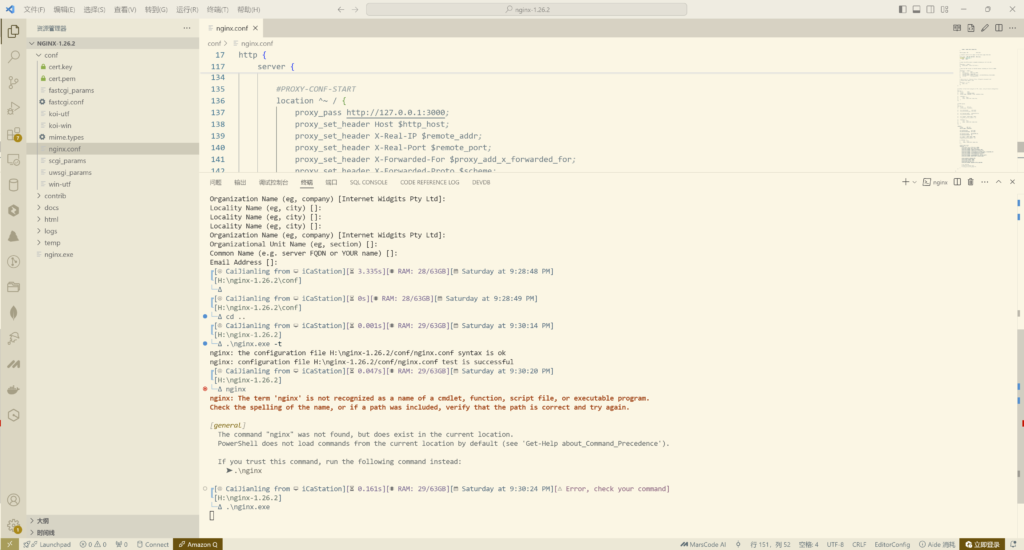1024x550 pixels.
Task: Open the Remote Explorer activity icon
Action: (x=13, y=159)
